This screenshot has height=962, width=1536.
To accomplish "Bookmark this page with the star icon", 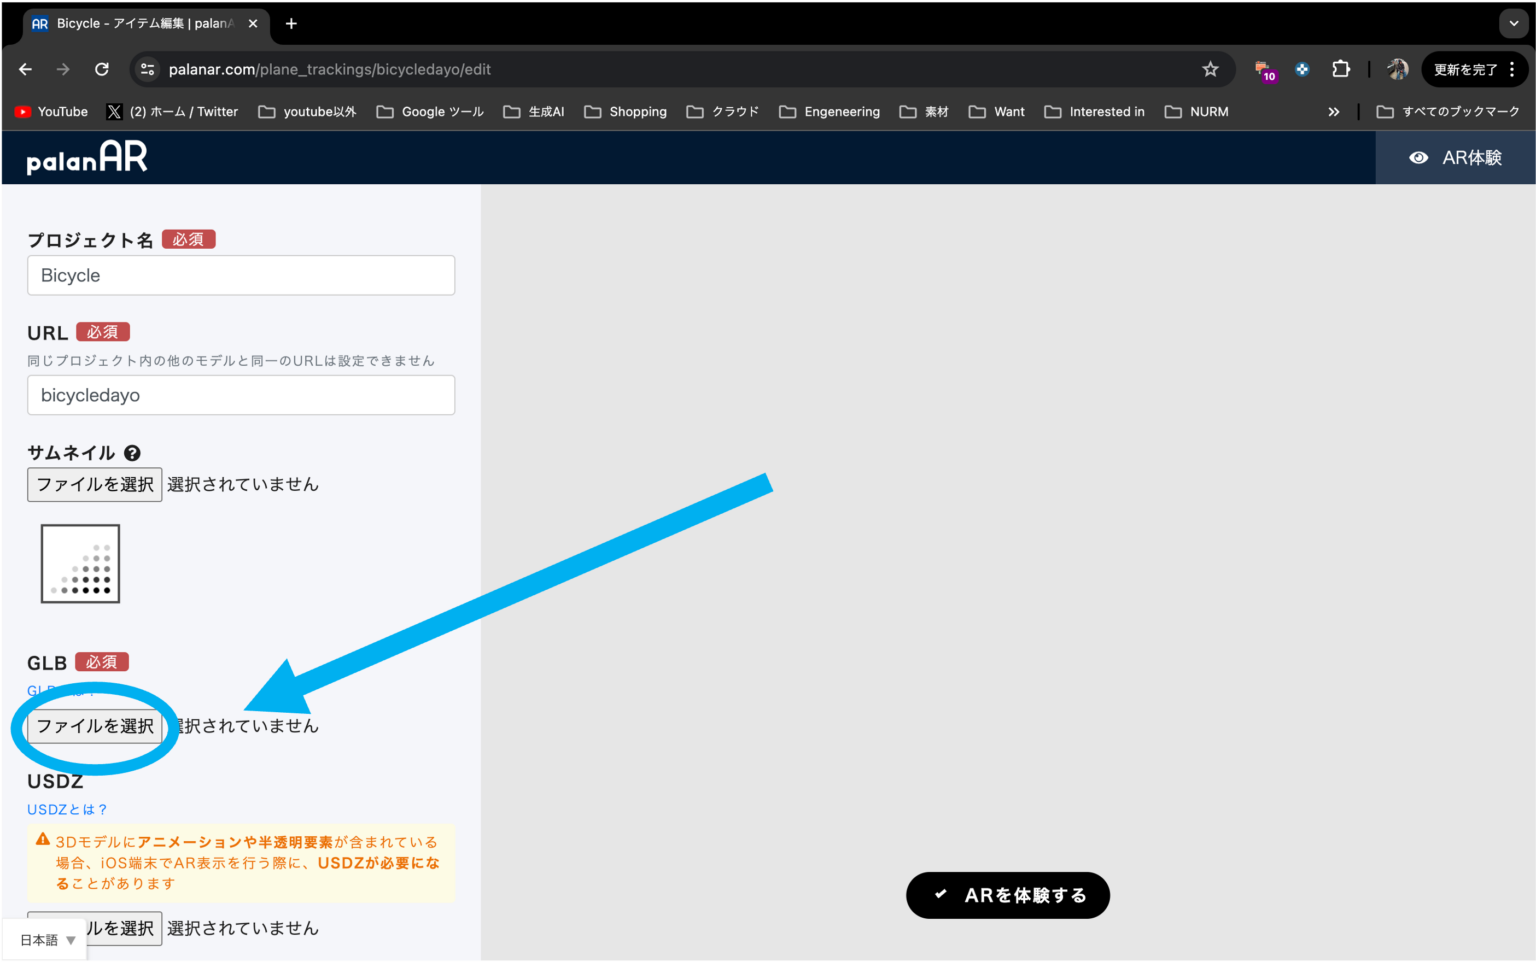I will (x=1210, y=69).
